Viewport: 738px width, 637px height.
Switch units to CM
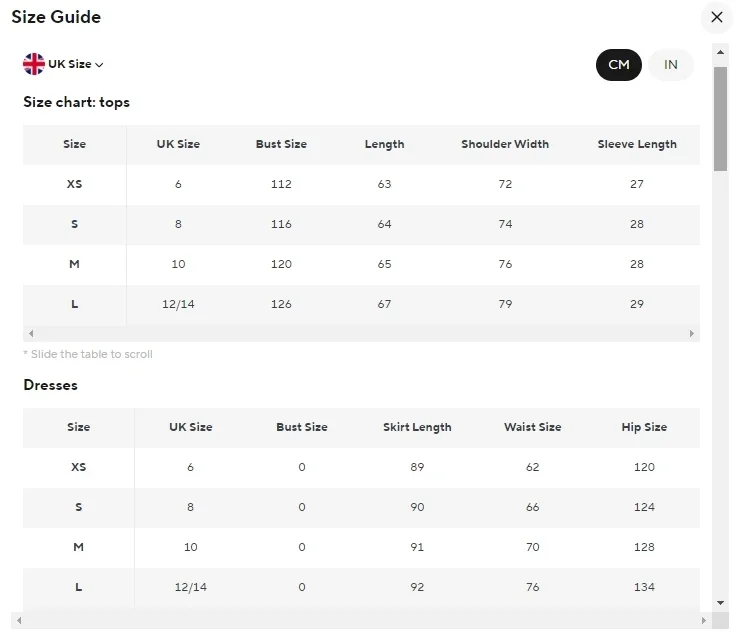point(618,65)
